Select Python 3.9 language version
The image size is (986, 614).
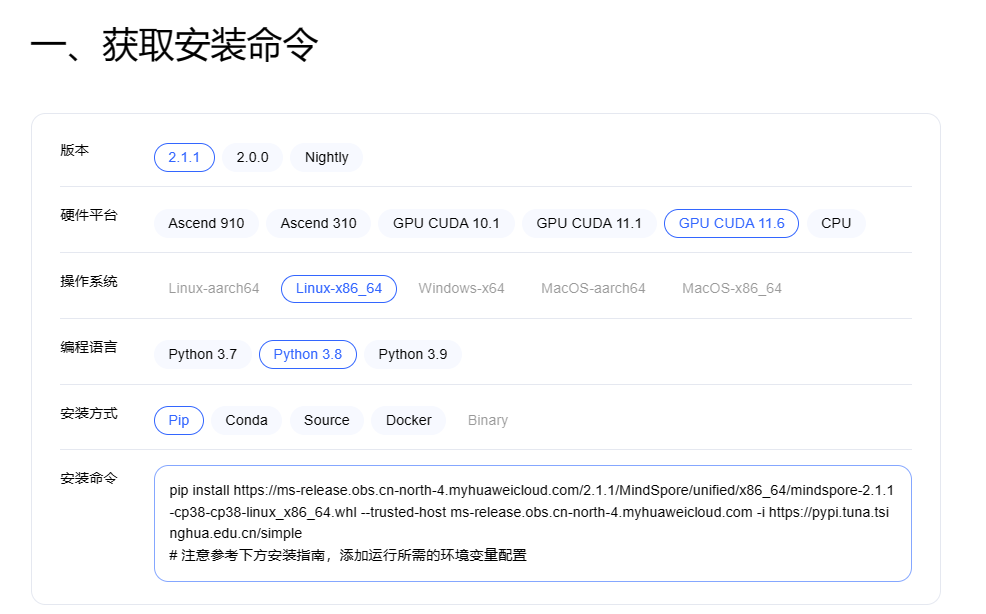pos(413,354)
